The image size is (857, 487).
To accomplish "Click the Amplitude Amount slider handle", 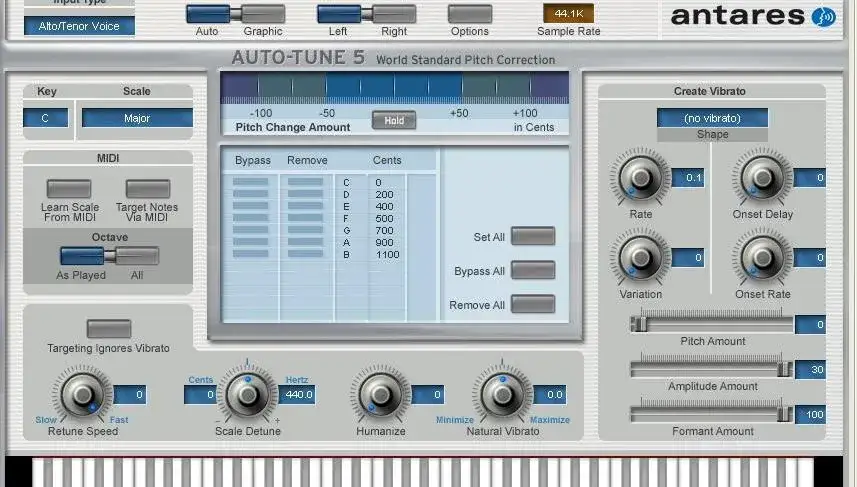I will tap(784, 369).
